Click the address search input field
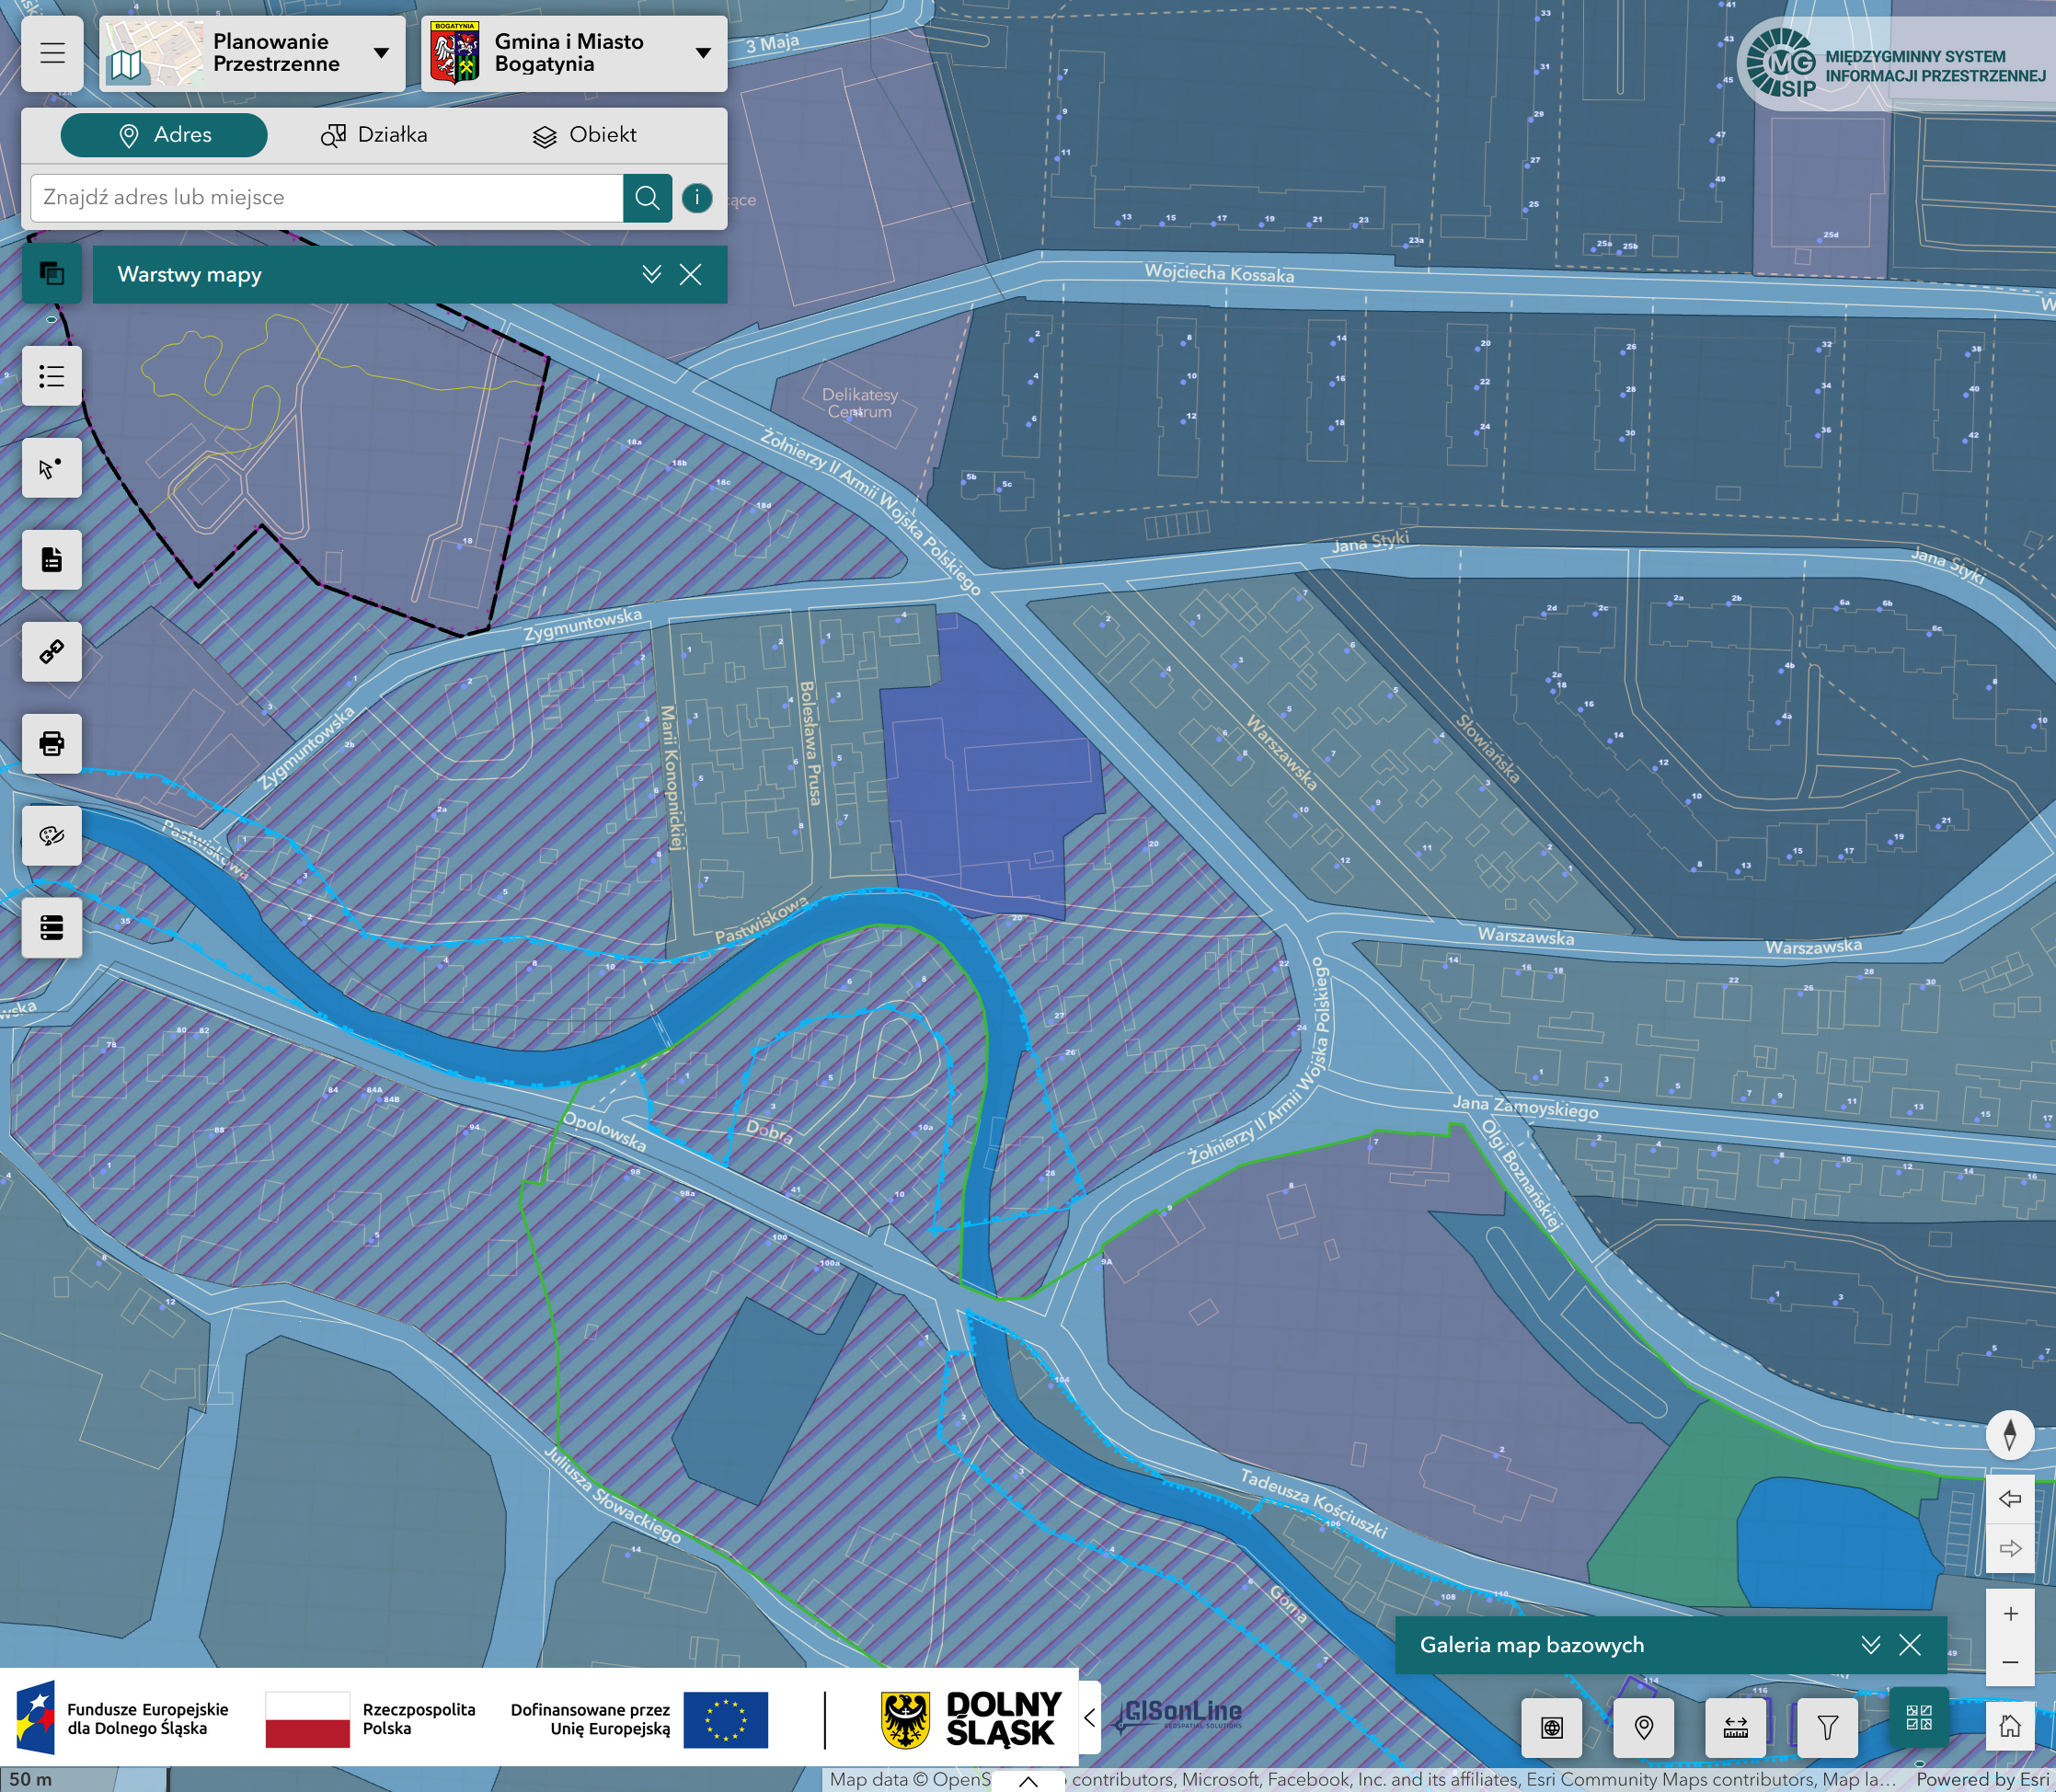 (325, 198)
